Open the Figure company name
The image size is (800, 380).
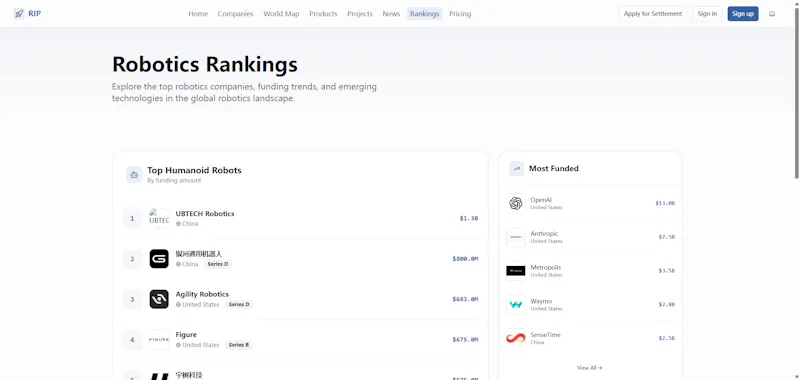point(186,335)
